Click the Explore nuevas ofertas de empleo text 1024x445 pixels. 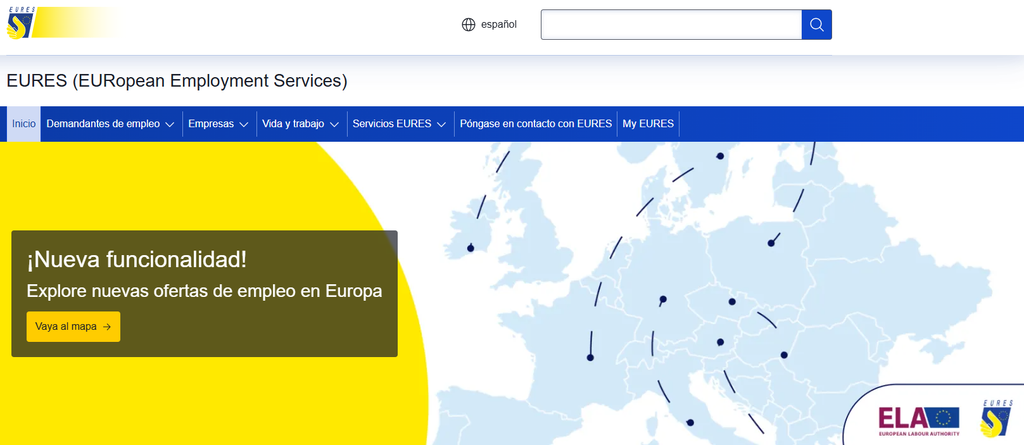[x=204, y=291]
